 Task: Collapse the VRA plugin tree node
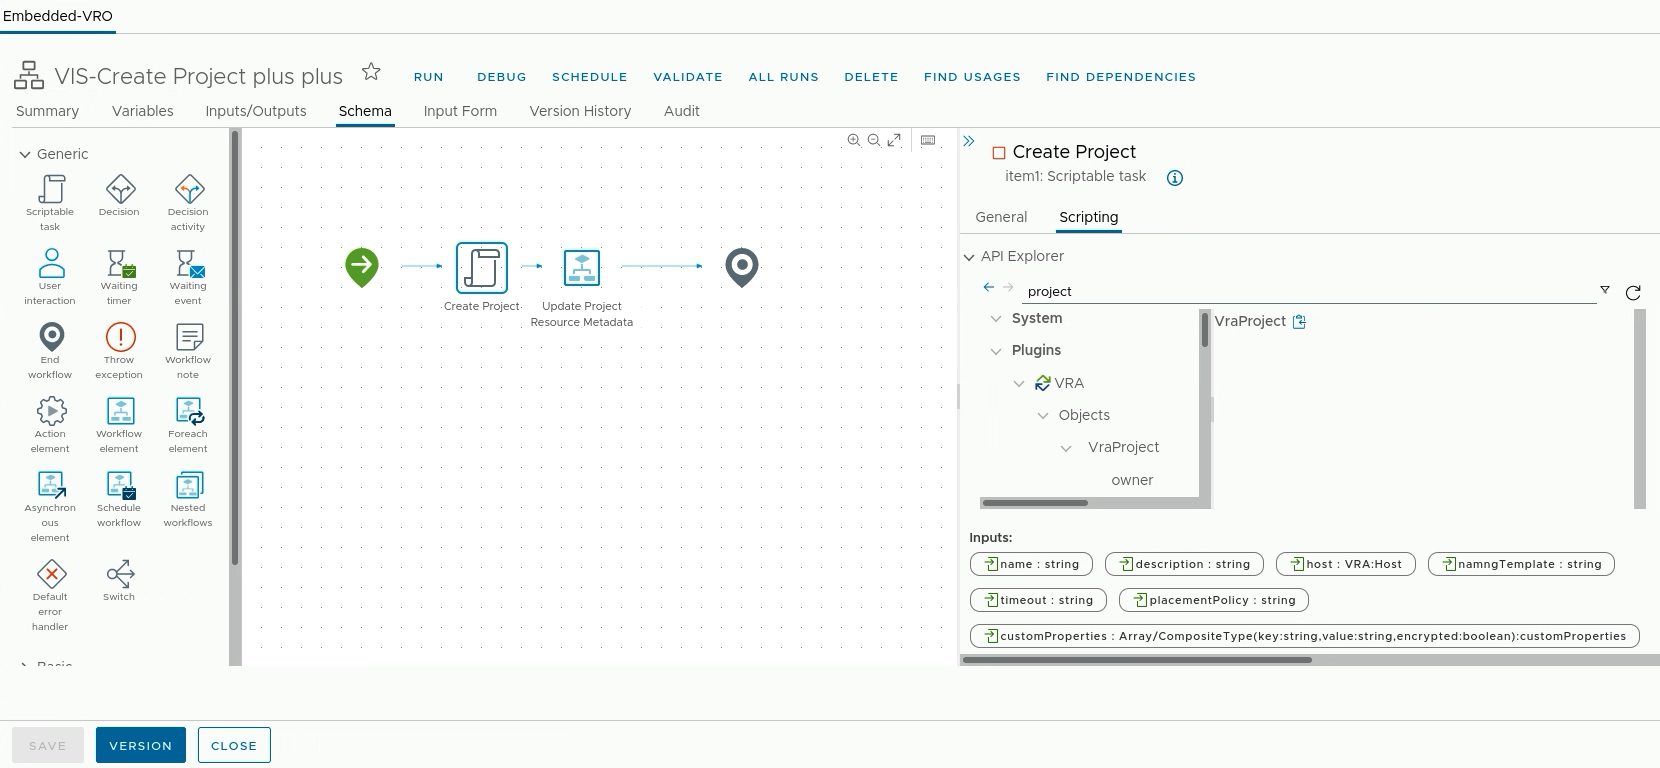pyautogui.click(x=1019, y=384)
